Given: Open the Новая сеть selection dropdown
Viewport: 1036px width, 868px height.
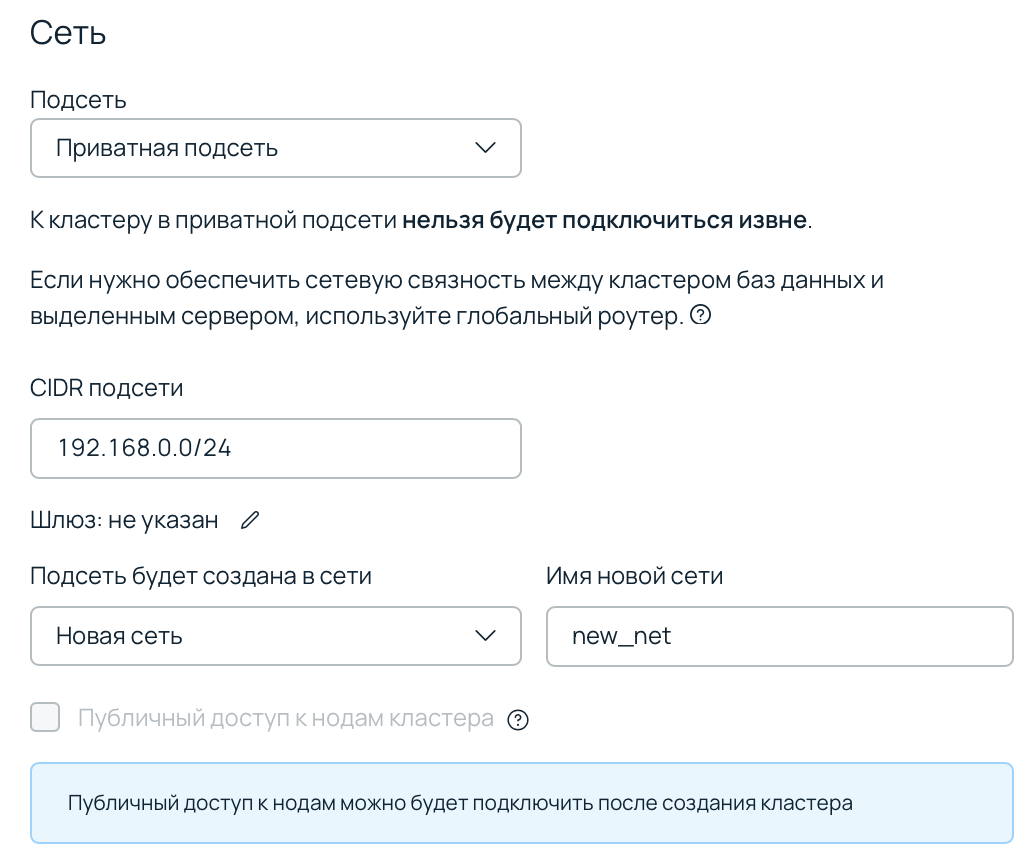Looking at the screenshot, I should 276,636.
